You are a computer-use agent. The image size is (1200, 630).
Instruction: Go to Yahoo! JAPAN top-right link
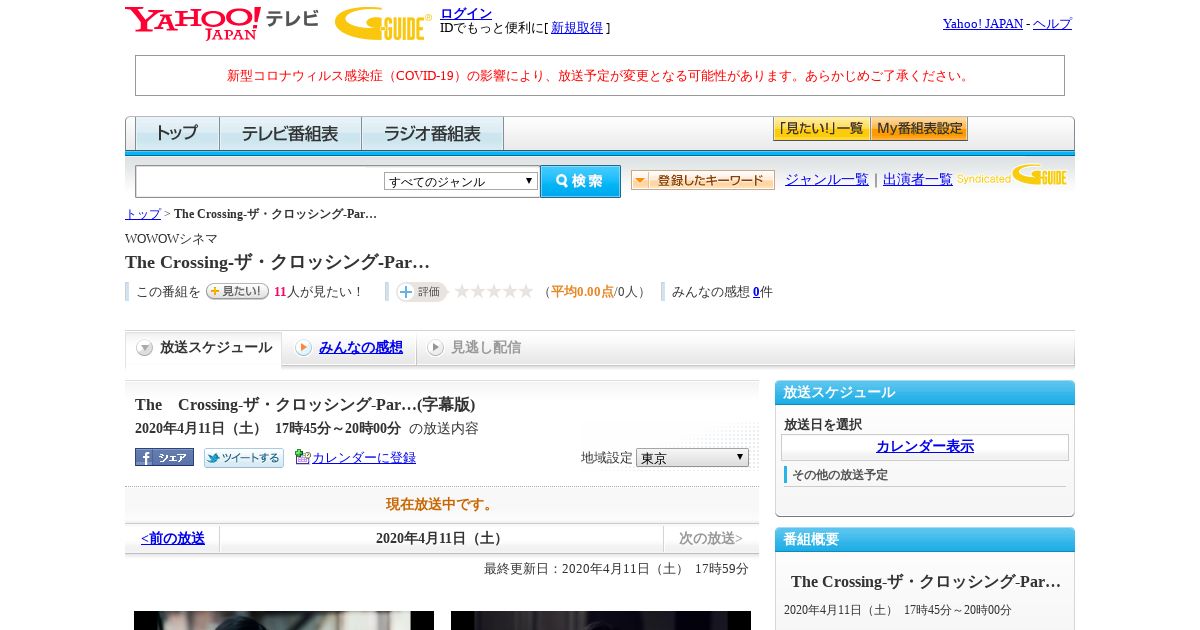(x=983, y=23)
